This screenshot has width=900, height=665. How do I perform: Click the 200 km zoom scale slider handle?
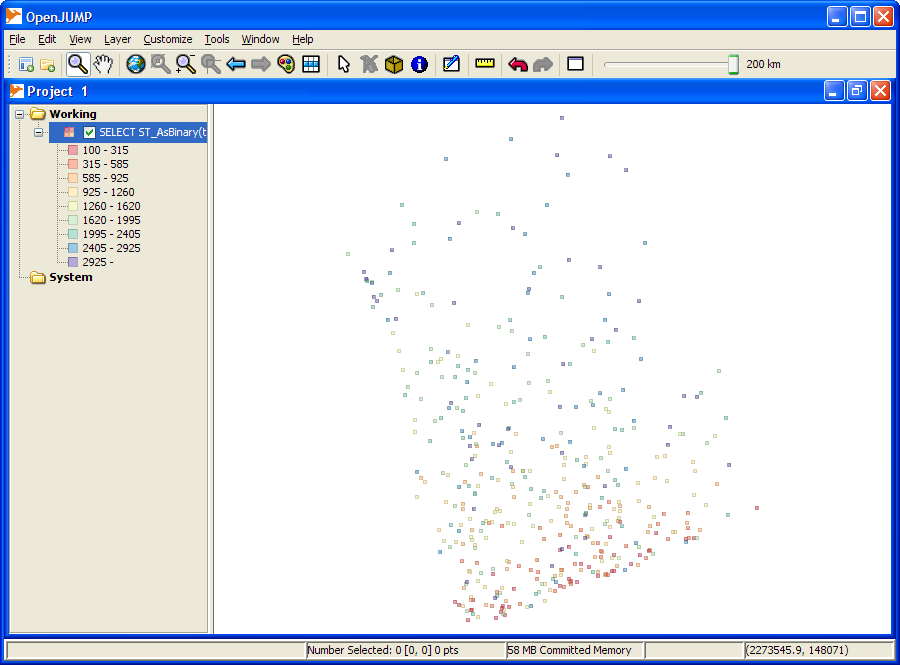tap(733, 64)
